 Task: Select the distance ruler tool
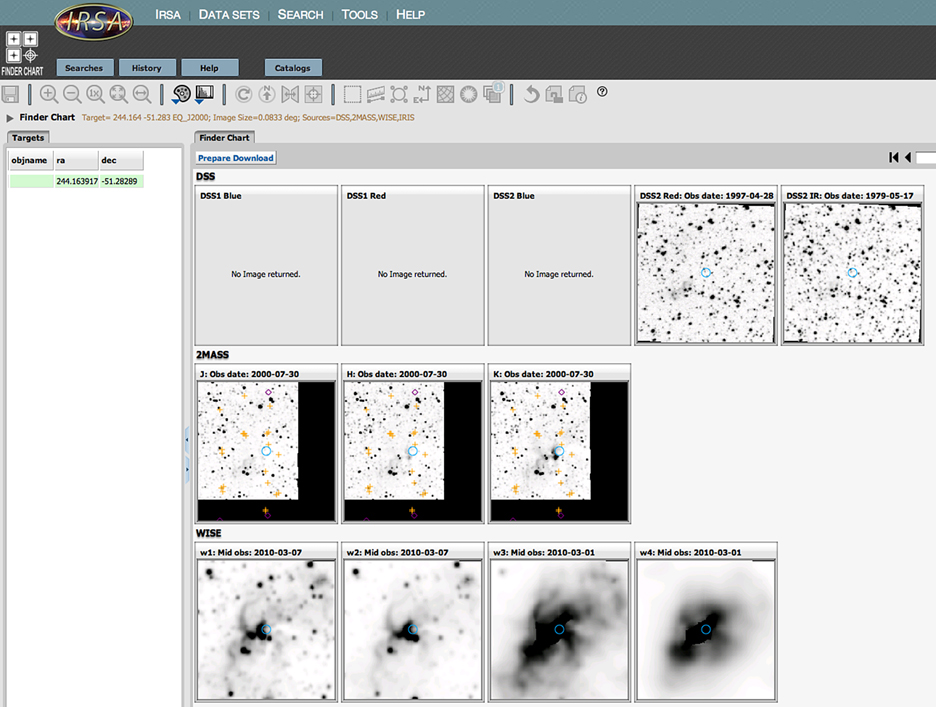[x=376, y=95]
